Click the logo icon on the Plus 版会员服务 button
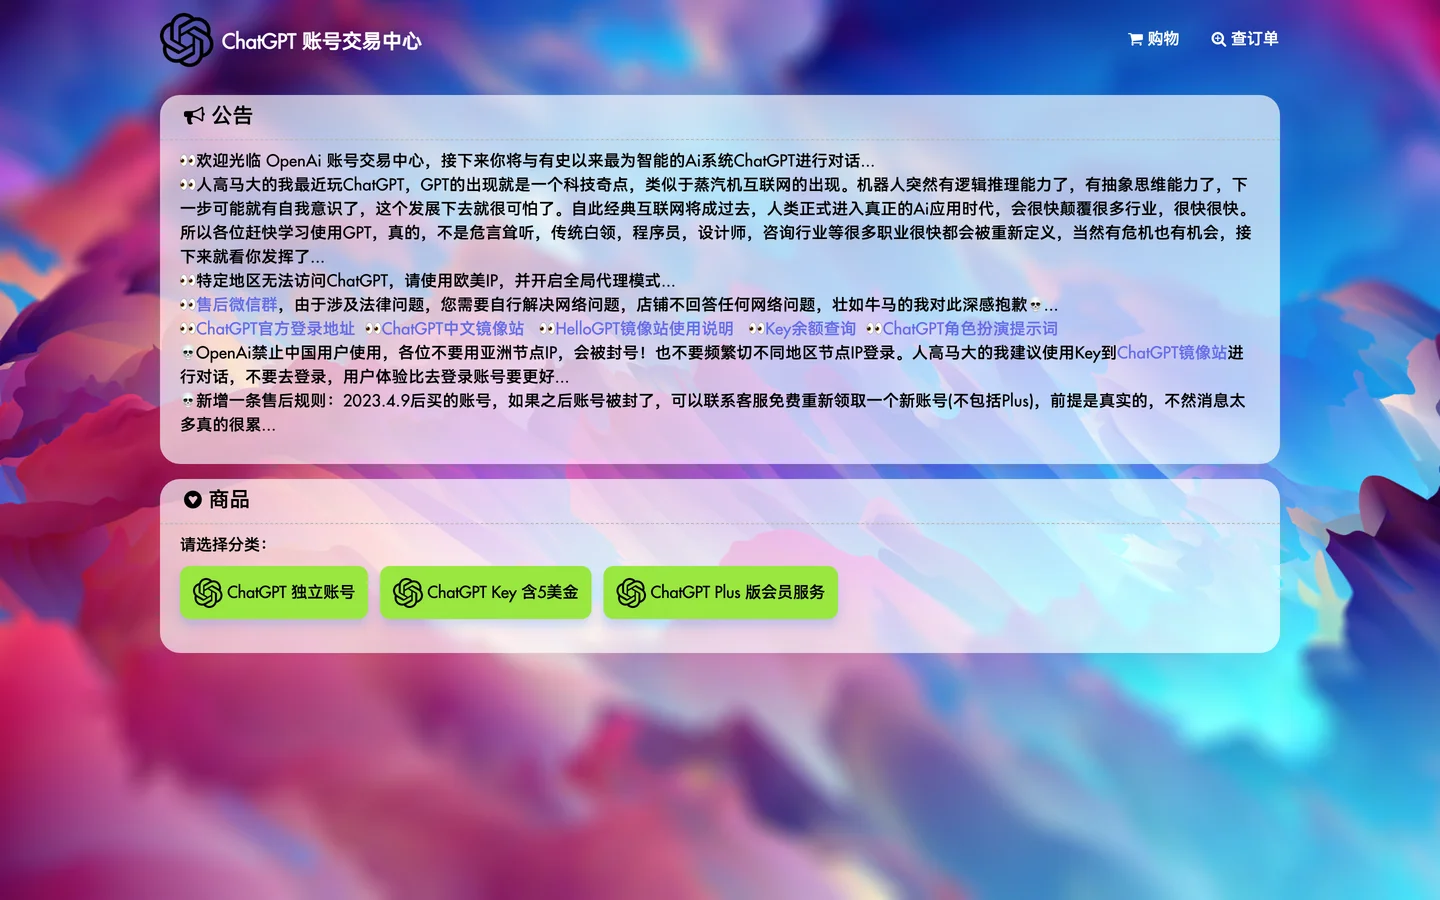1440x900 pixels. (631, 593)
